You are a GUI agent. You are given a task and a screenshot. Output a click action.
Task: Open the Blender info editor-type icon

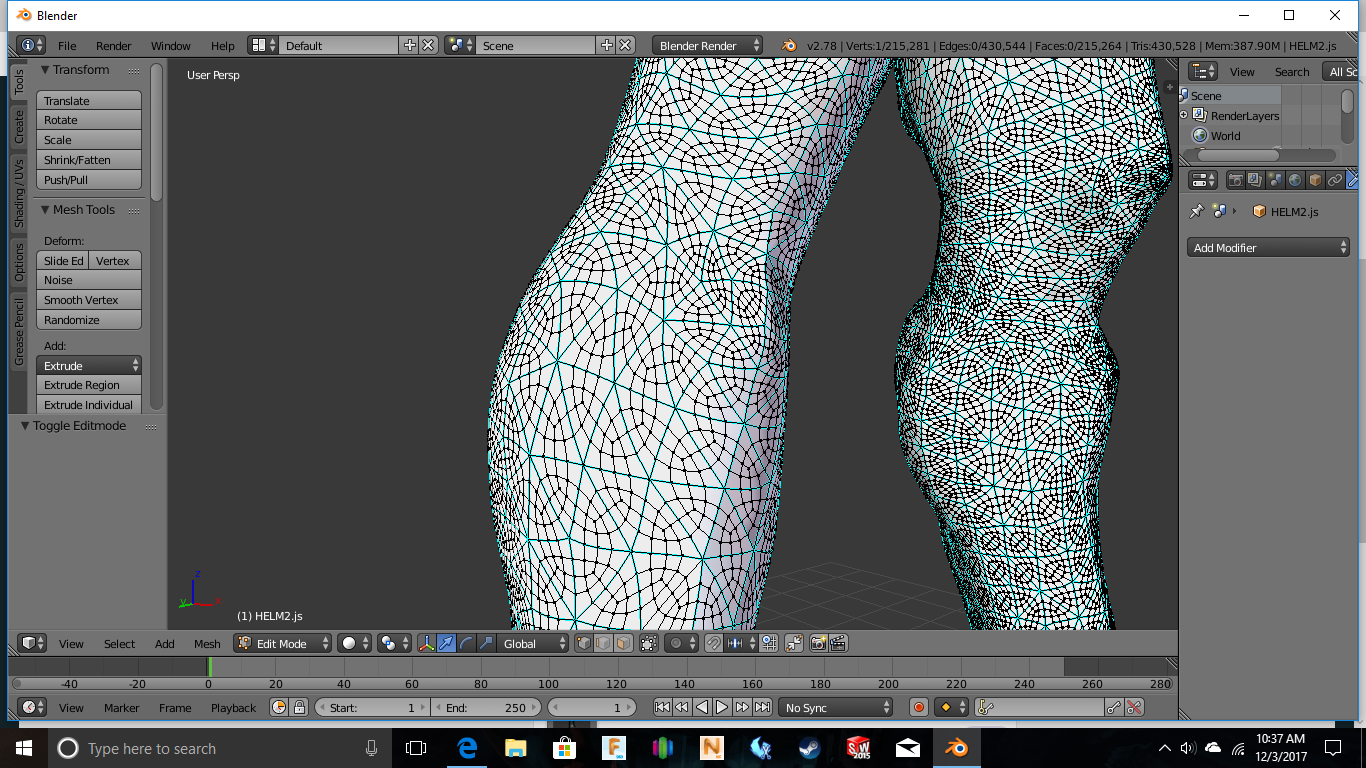pyautogui.click(x=31, y=45)
